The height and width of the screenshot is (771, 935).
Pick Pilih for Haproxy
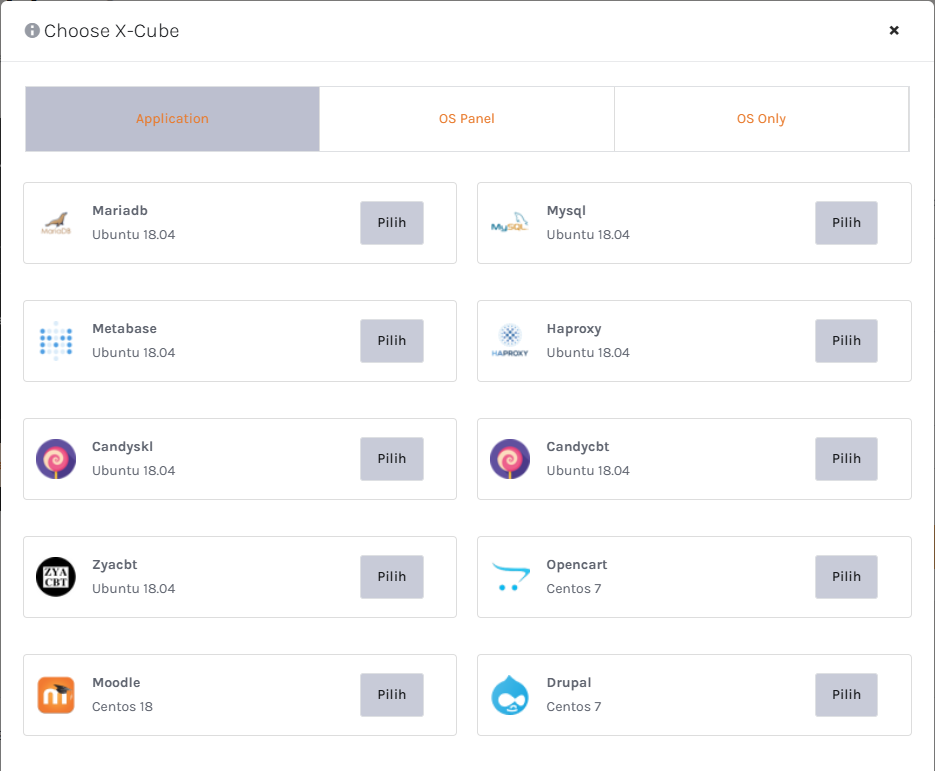click(x=846, y=340)
